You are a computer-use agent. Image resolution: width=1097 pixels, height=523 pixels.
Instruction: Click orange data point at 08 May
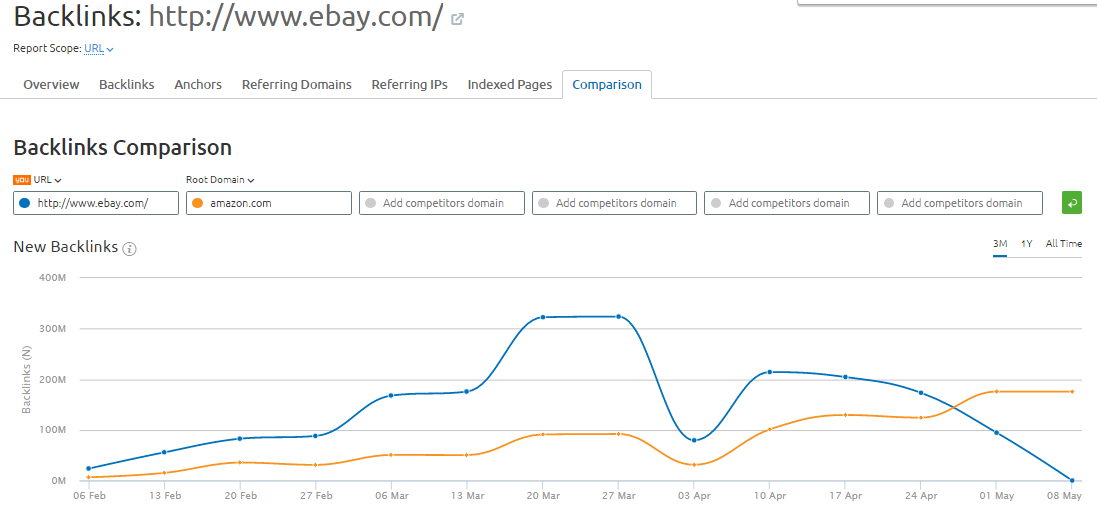click(x=1071, y=391)
